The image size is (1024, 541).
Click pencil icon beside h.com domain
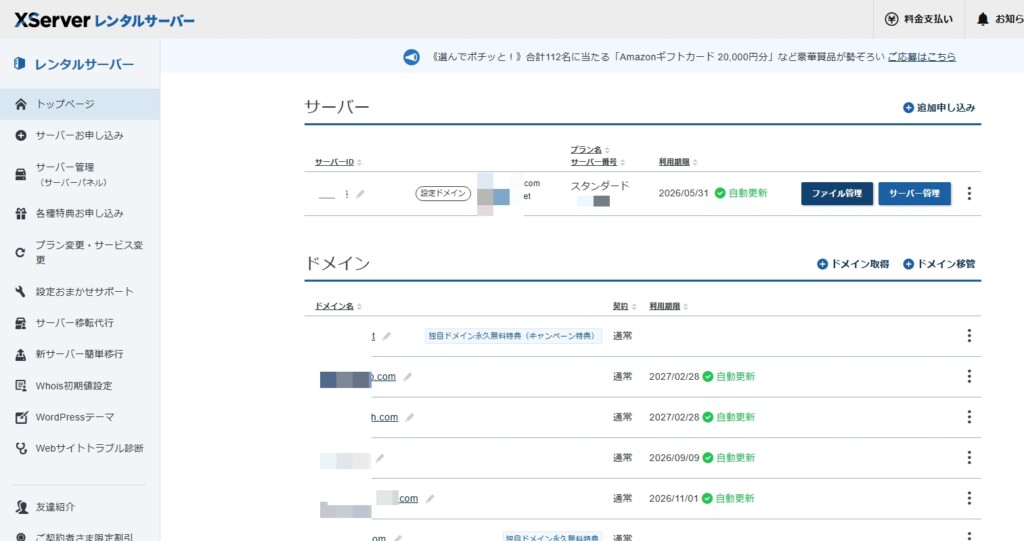point(409,418)
